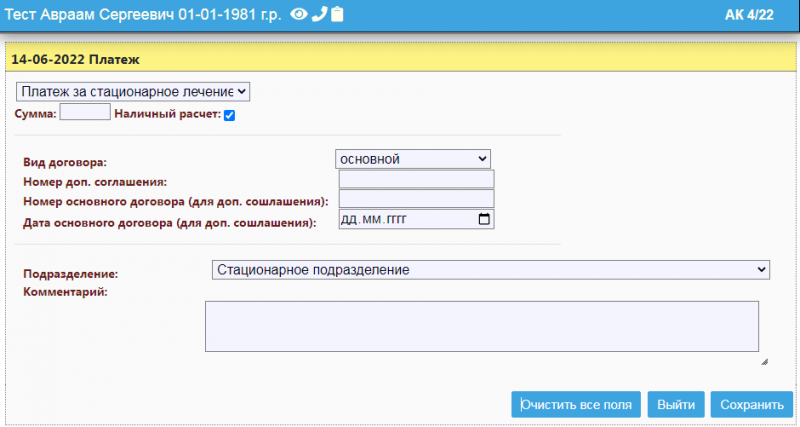This screenshot has width=800, height=427.
Task: Open the Платеж за стационарное лечение dropdown
Action: [x=132, y=91]
